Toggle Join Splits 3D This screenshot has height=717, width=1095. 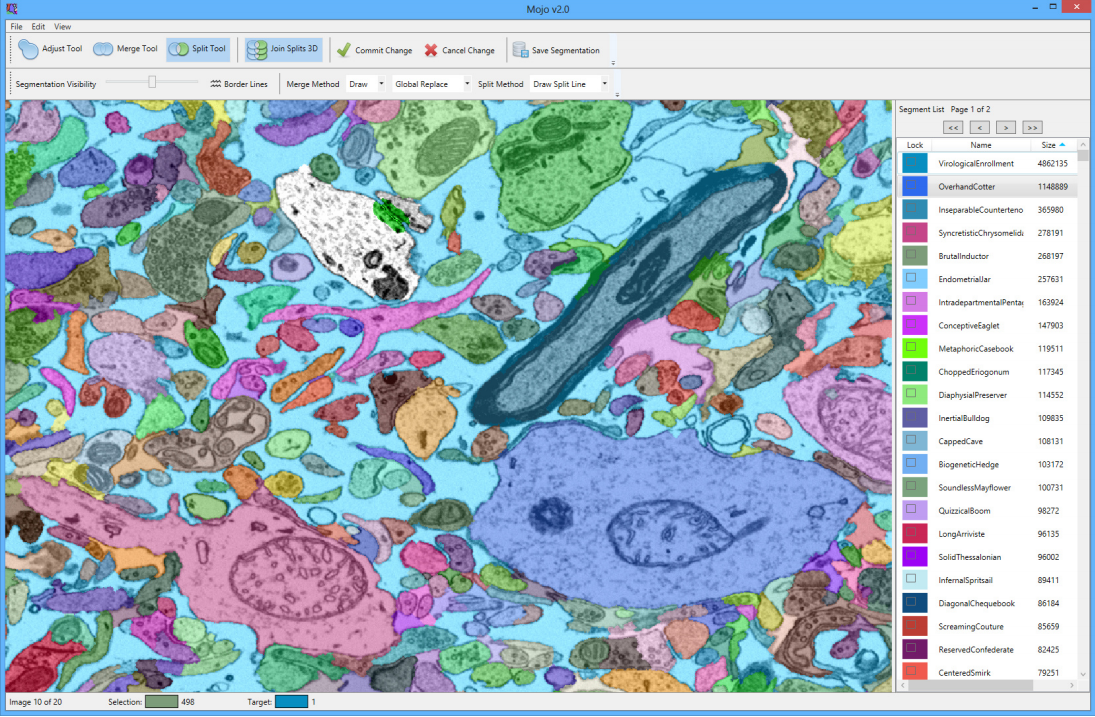284,49
